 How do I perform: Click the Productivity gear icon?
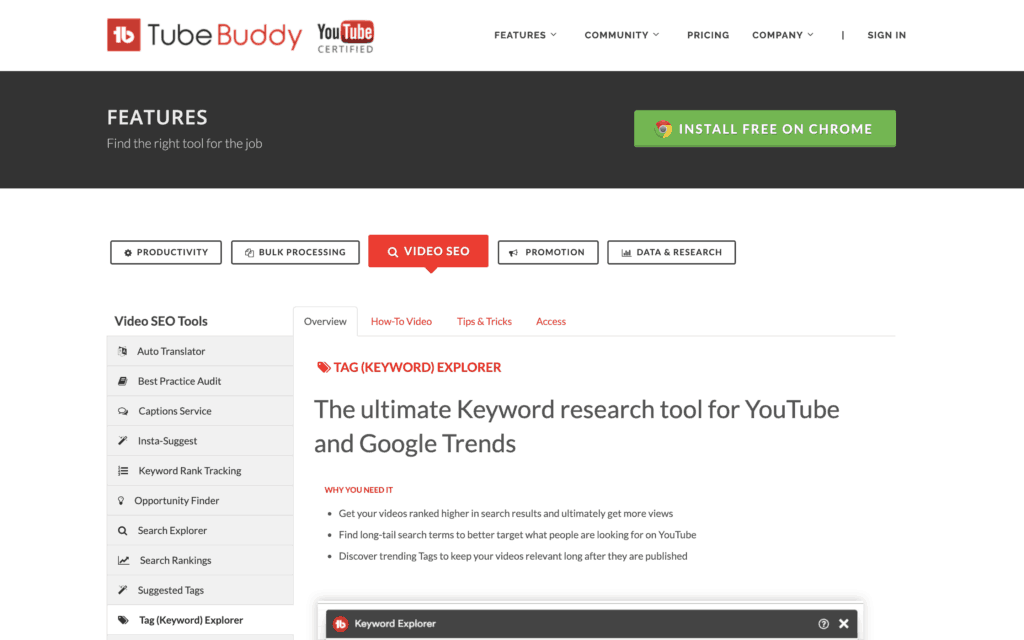point(128,253)
